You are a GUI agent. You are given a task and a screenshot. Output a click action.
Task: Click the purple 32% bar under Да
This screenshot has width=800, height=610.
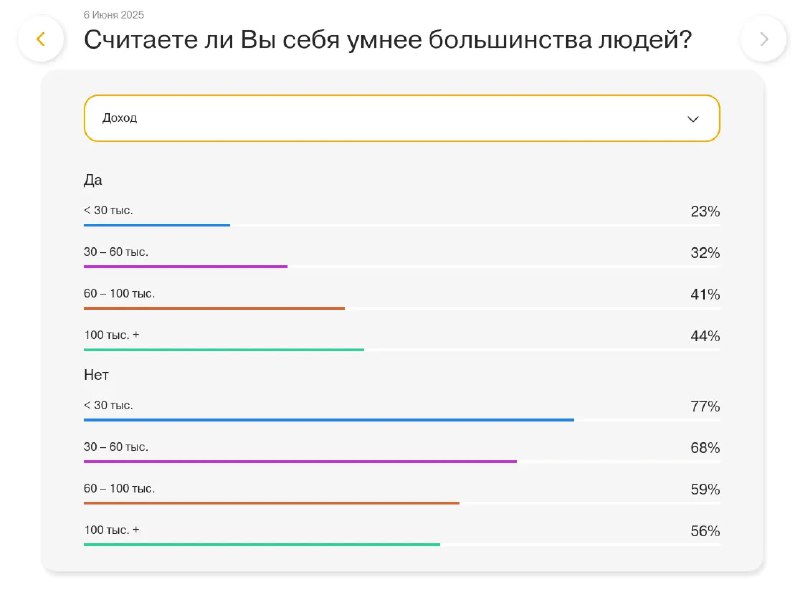185,266
